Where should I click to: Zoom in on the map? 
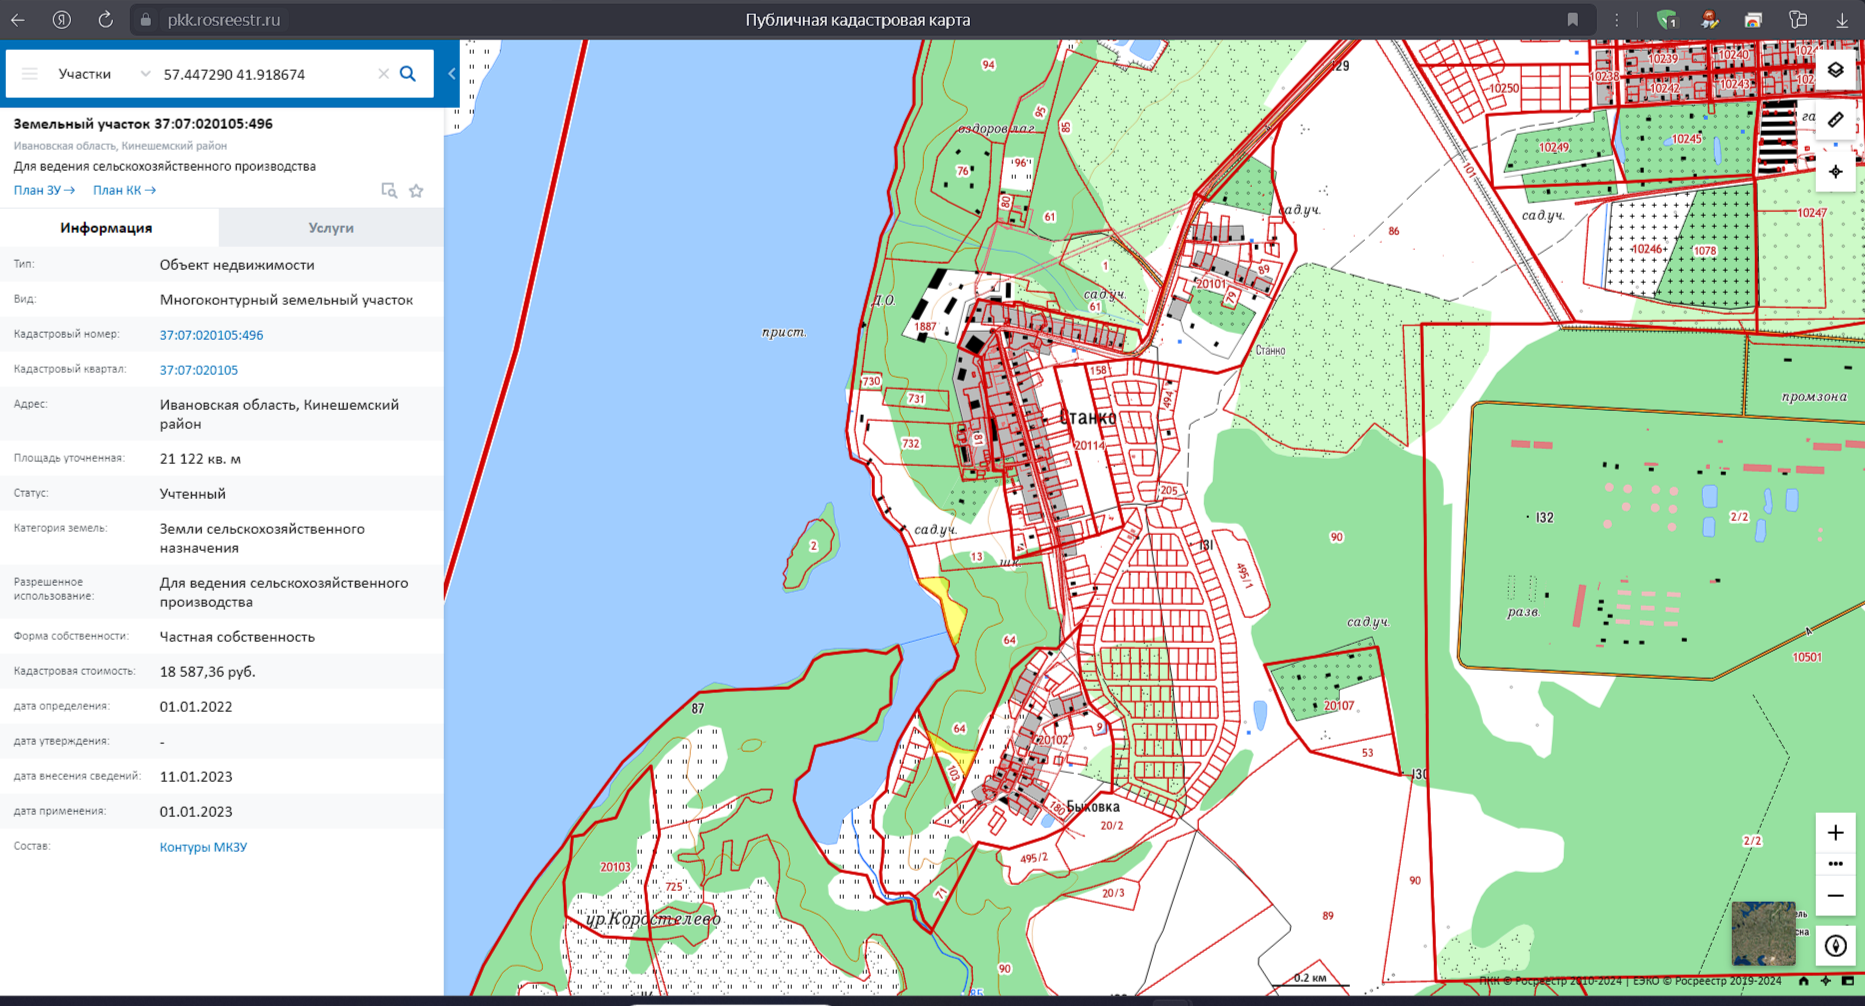1835,832
